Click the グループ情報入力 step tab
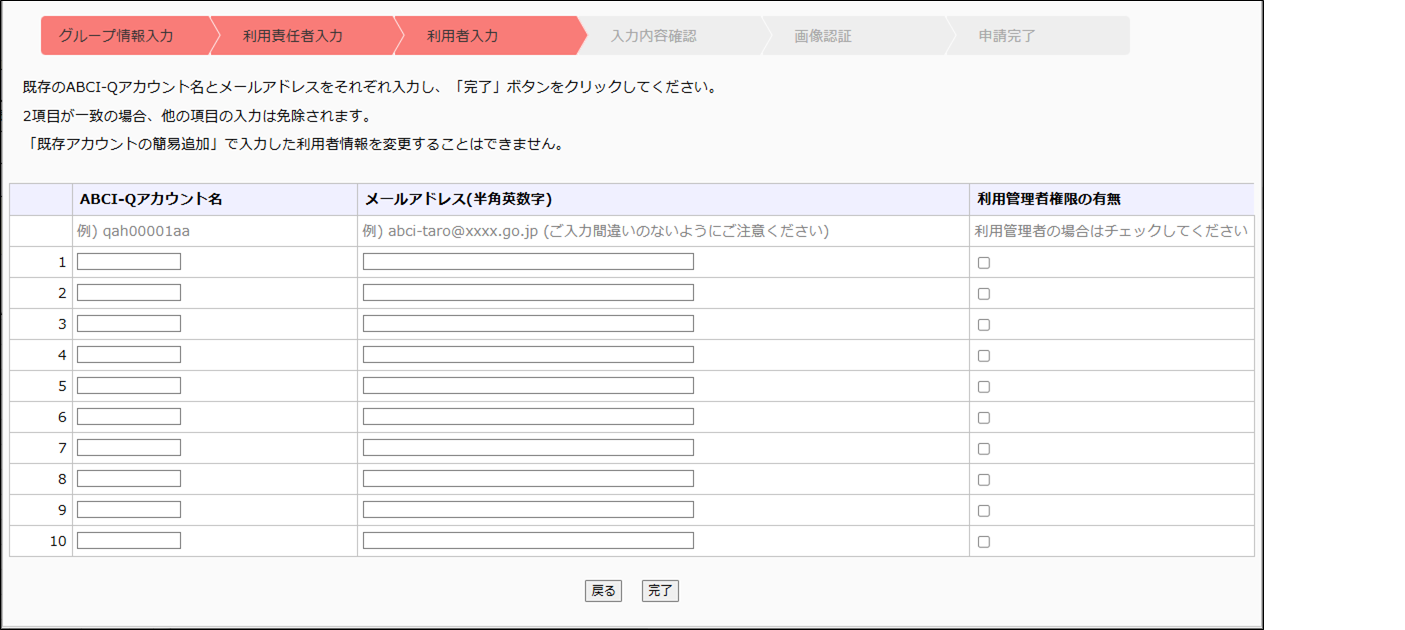 [116, 36]
